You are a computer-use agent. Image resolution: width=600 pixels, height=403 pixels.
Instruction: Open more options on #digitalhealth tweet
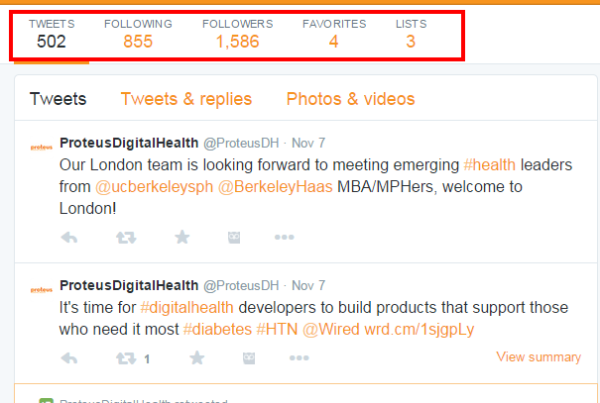pyautogui.click(x=299, y=358)
